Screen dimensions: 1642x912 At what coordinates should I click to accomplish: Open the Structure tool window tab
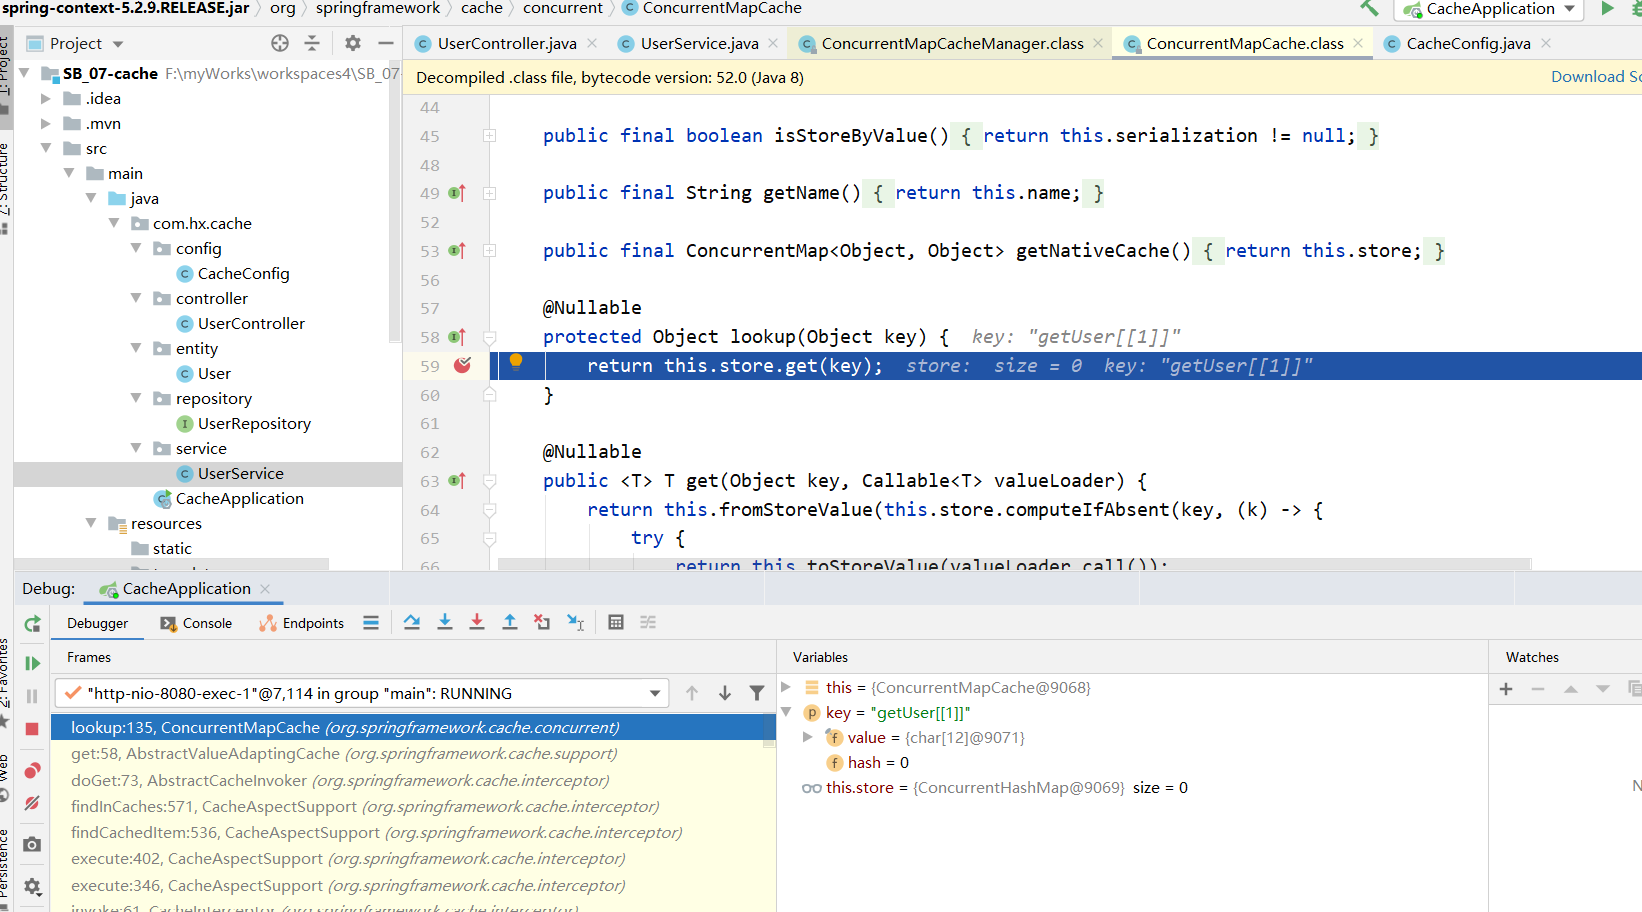coord(6,180)
